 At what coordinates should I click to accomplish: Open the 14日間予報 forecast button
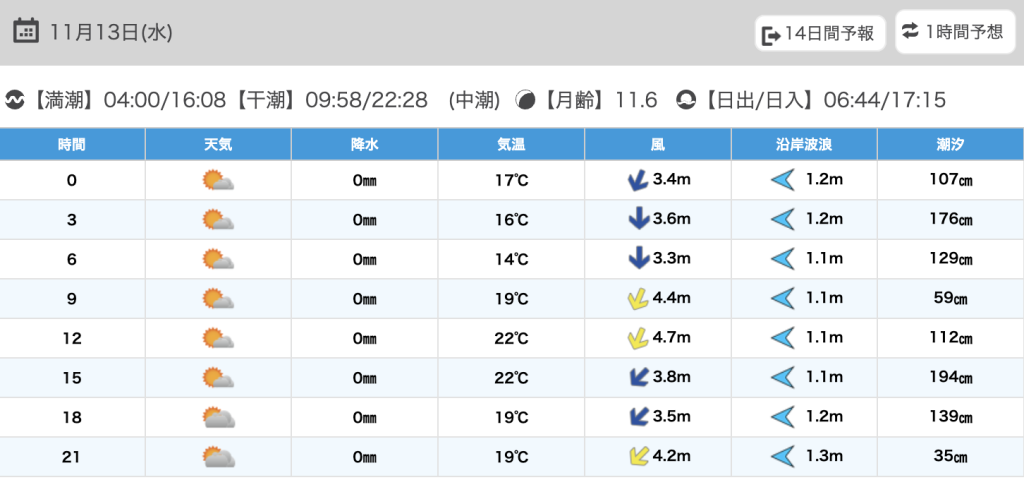click(x=820, y=34)
